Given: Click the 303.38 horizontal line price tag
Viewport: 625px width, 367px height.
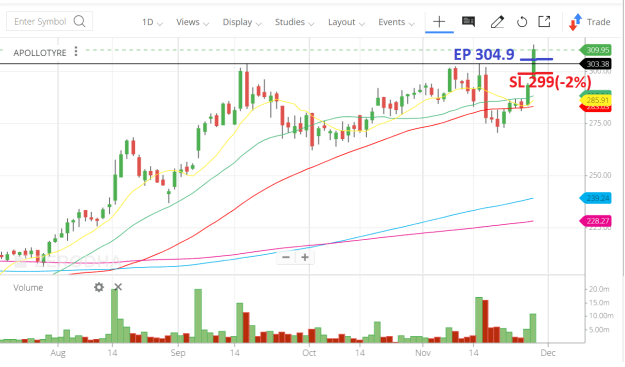Looking at the screenshot, I should [597, 64].
